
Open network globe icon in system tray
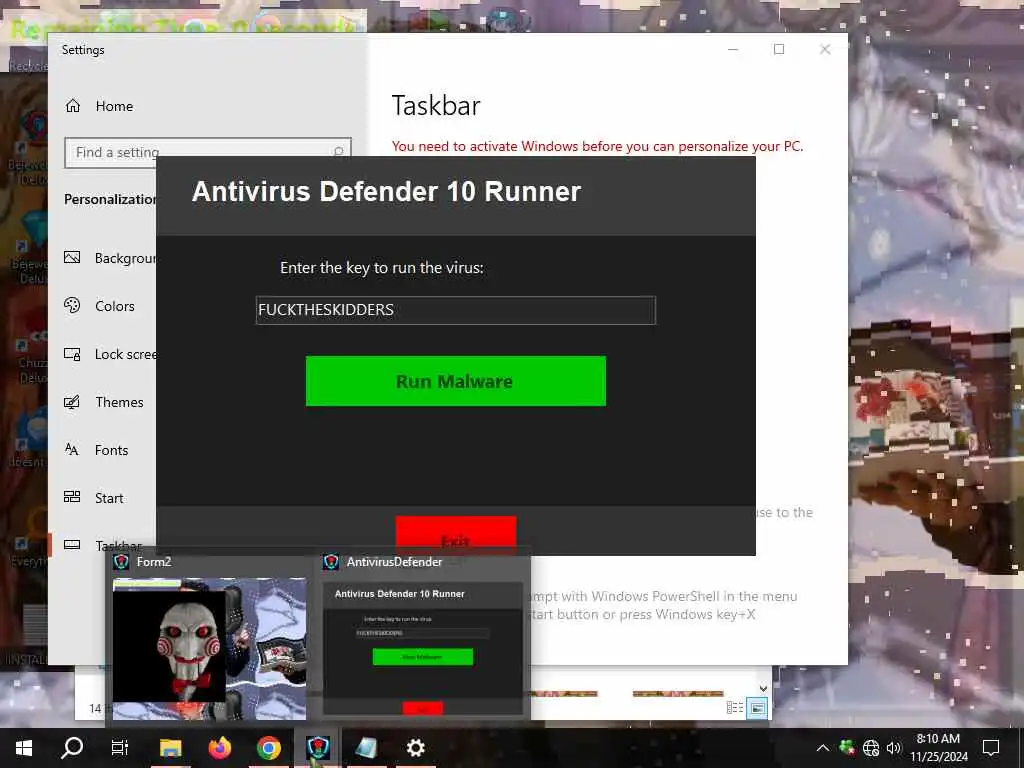pos(871,748)
